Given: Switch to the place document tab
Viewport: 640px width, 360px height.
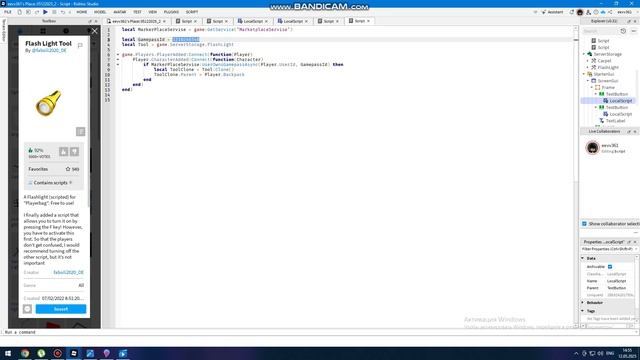Looking at the screenshot, I should click(135, 21).
